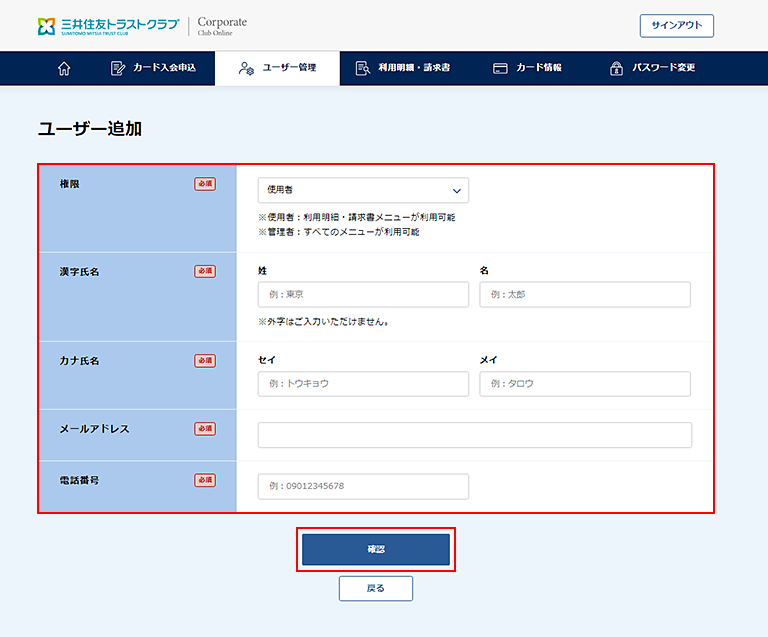
Task: Focus the セイ kana surname field
Action: point(363,383)
